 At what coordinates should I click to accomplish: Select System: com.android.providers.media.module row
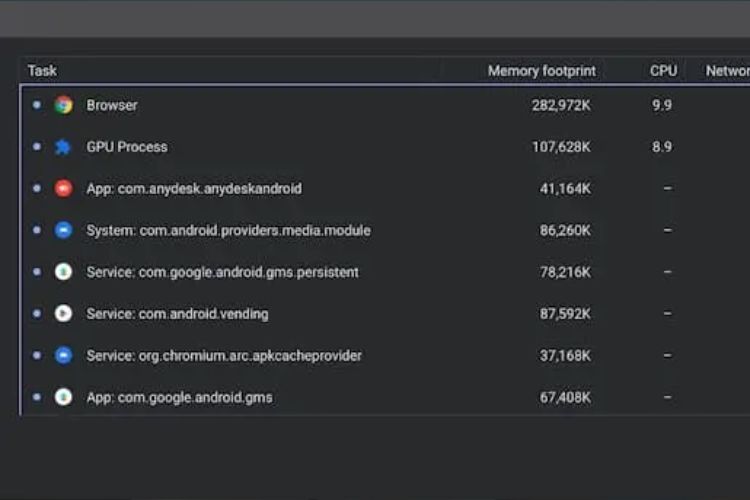[x=386, y=230]
